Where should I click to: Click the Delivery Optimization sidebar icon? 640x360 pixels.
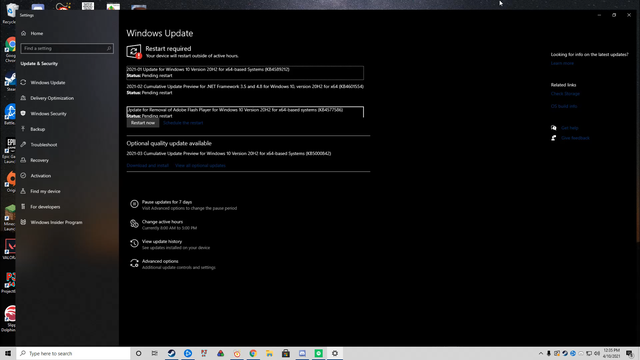click(x=23, y=98)
